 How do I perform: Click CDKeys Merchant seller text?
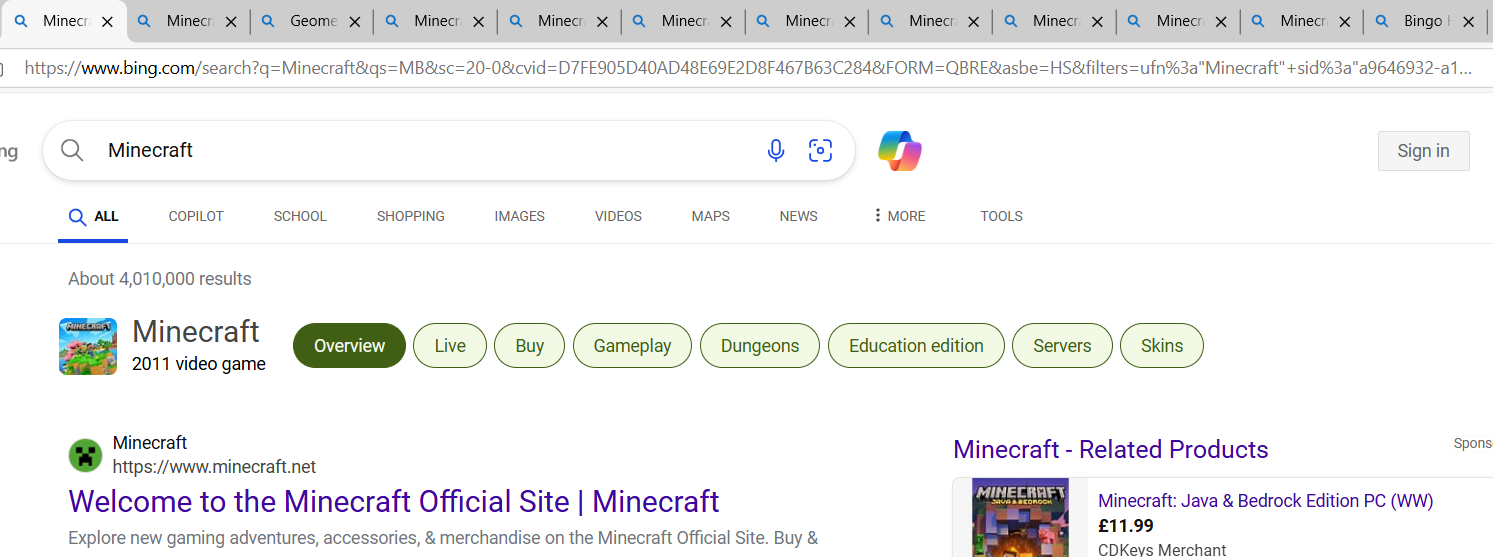pos(1162,549)
